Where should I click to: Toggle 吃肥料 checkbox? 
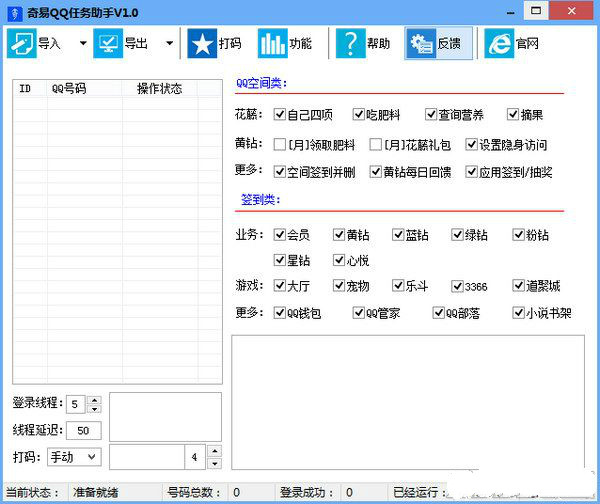(x=359, y=114)
